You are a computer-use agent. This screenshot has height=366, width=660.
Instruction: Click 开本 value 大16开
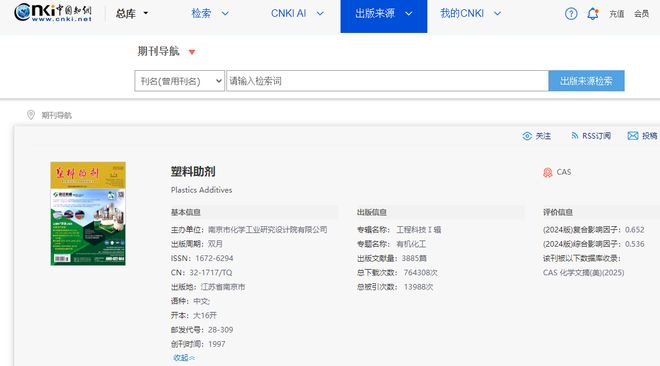click(x=205, y=316)
